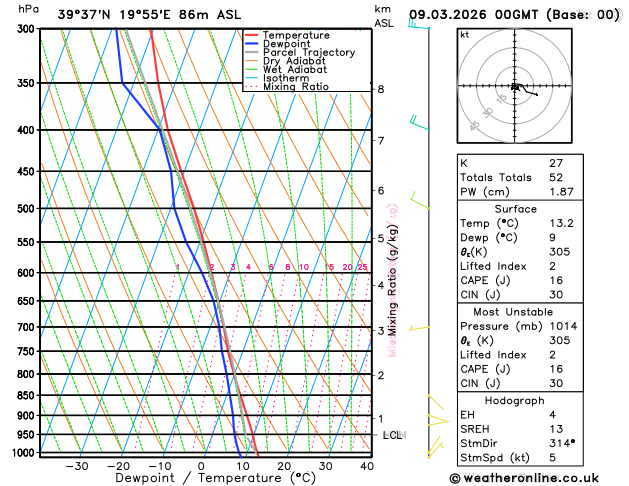This screenshot has height=486, width=629.
Task: Click the date '09.03.2026 00GMT (Base: 00)'
Action: 514,15
